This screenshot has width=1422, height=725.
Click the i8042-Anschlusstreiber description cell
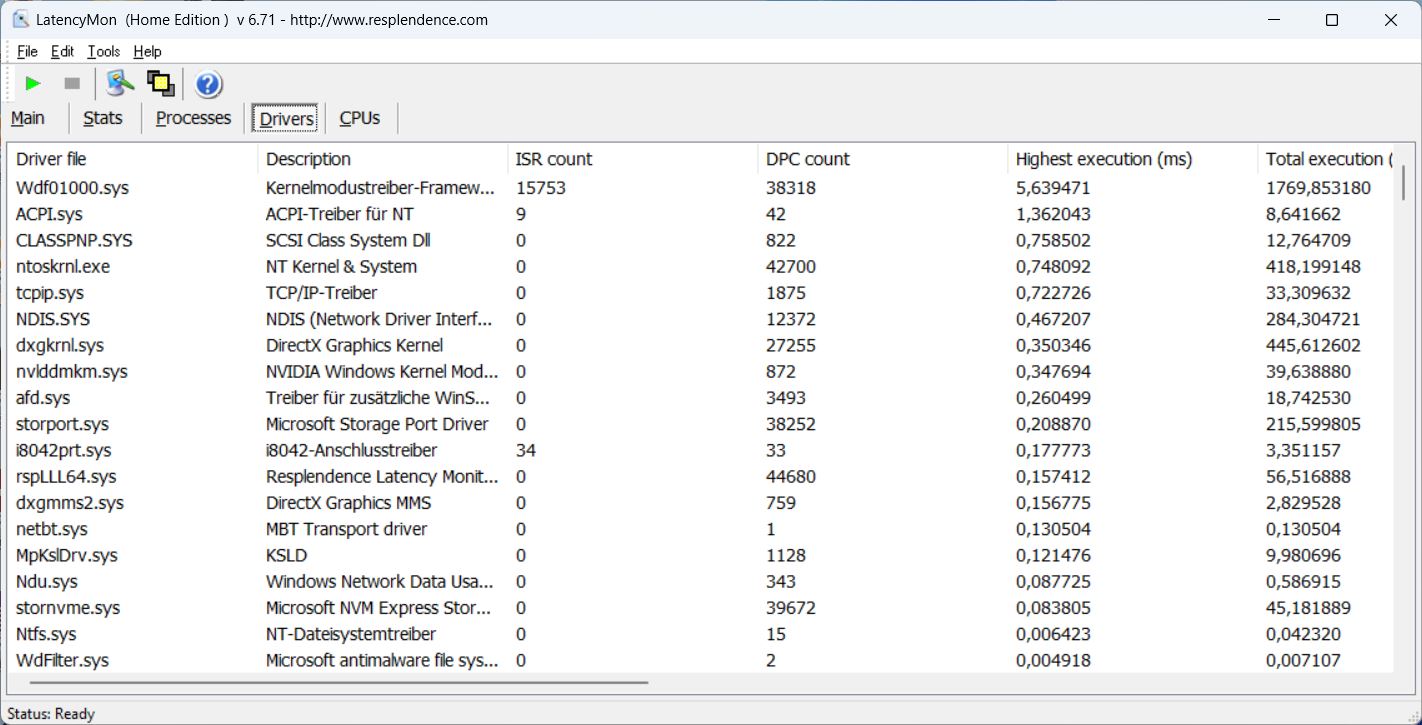click(351, 450)
